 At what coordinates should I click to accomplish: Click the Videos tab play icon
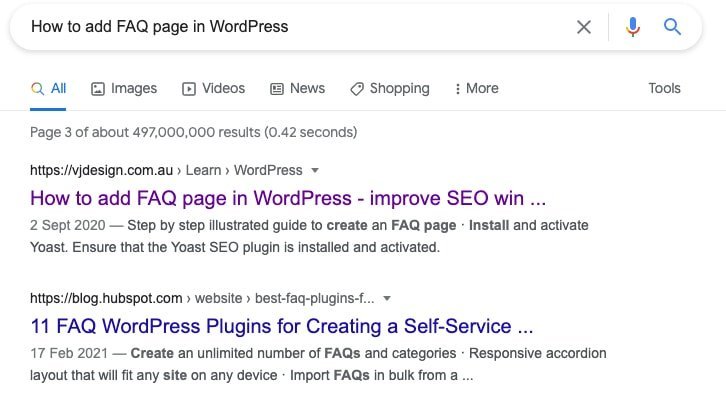click(x=189, y=89)
